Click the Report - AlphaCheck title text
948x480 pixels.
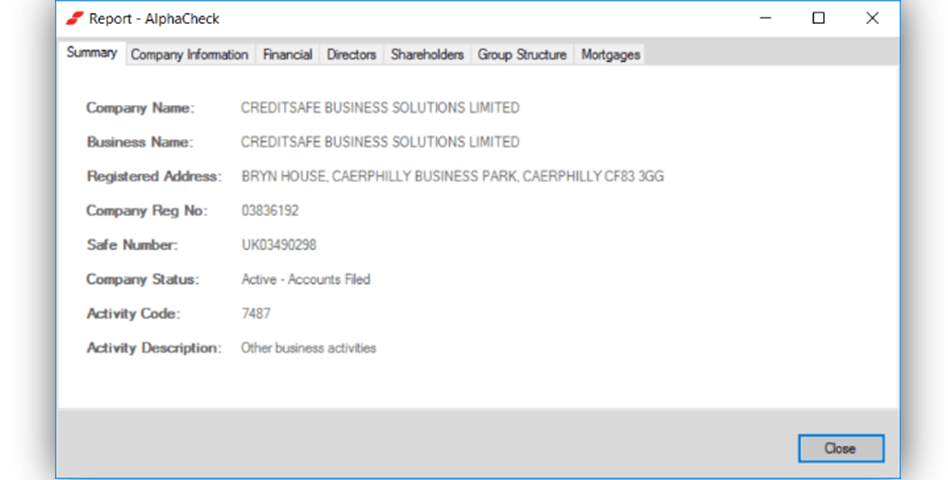tap(154, 19)
